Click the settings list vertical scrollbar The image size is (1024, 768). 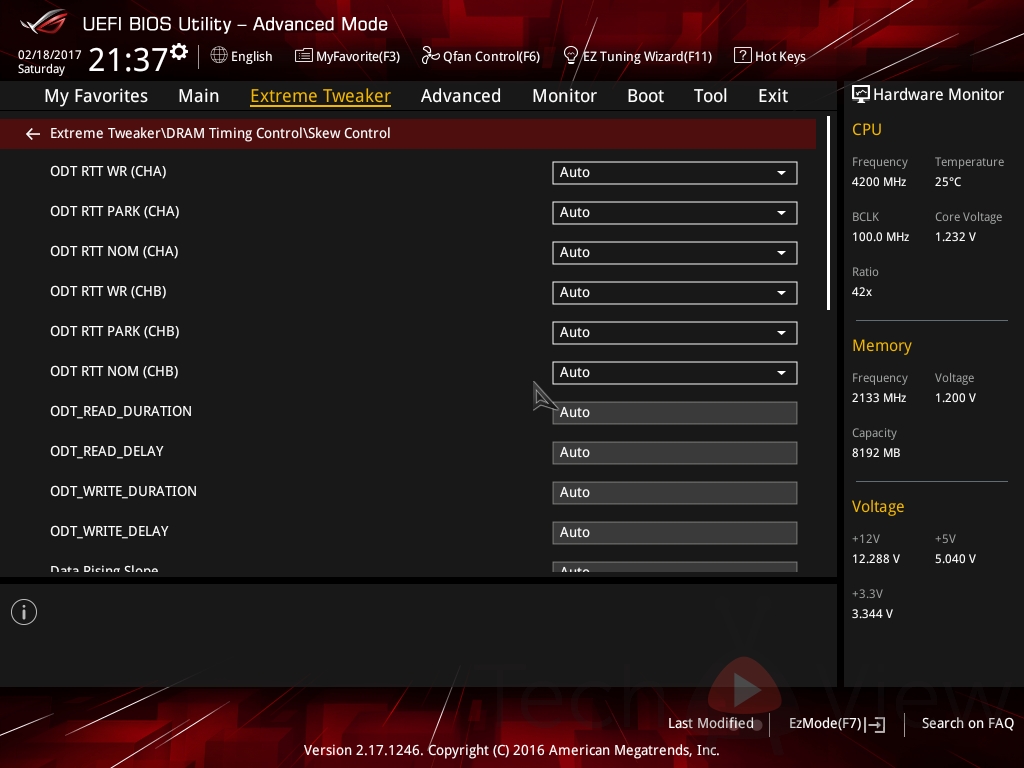tap(828, 214)
